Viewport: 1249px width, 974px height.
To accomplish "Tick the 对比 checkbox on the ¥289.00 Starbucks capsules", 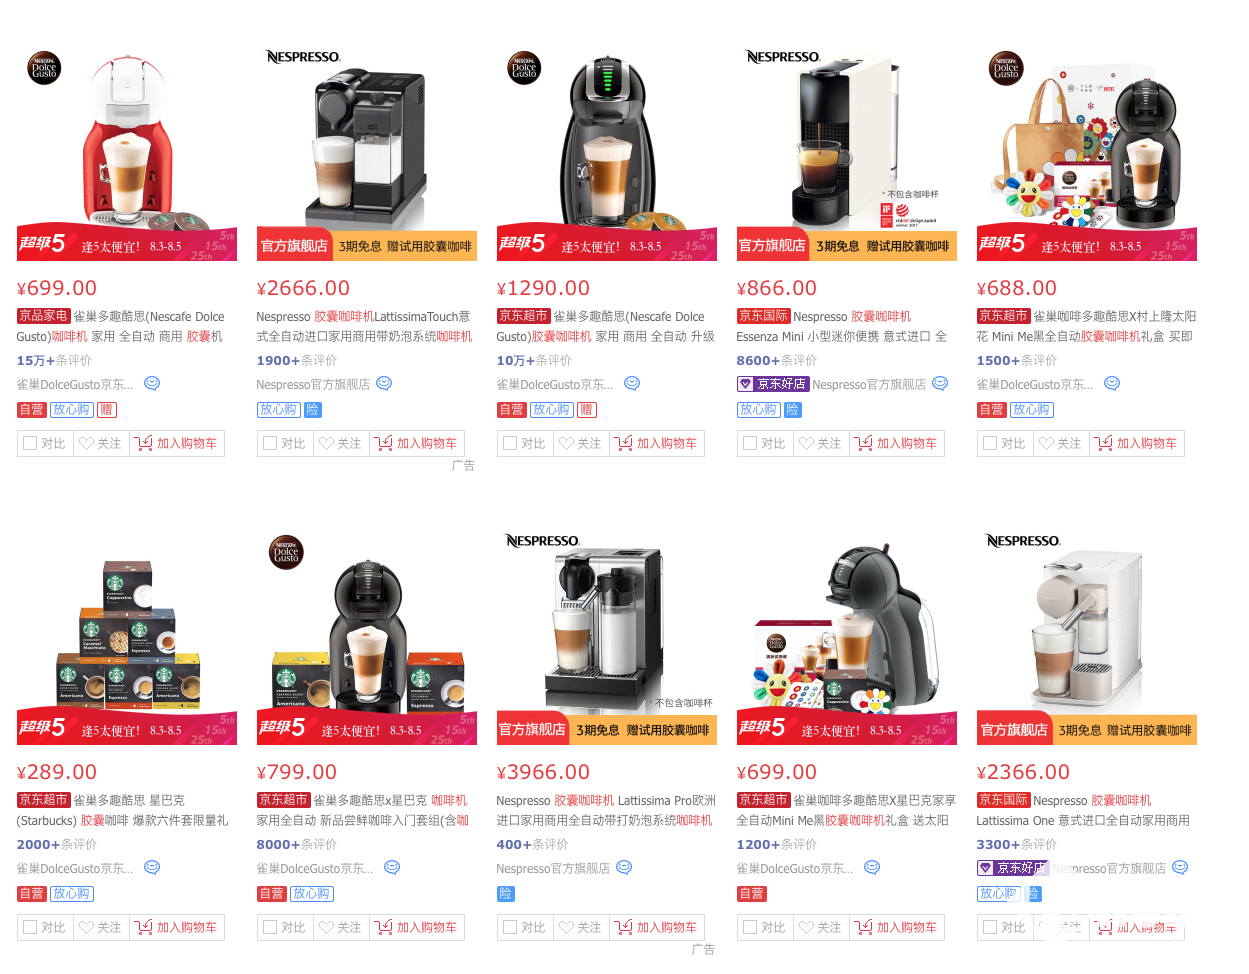I will 30,927.
